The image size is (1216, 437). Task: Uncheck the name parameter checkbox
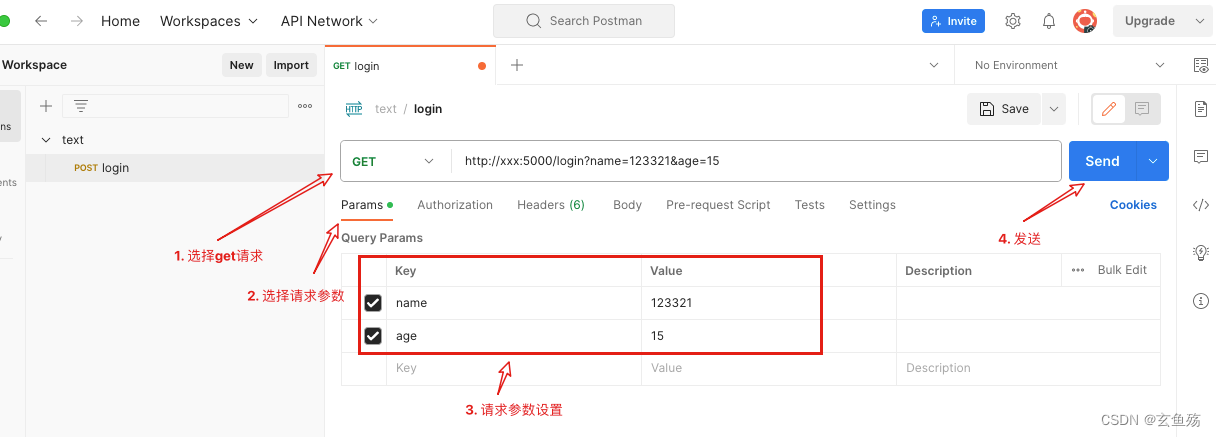373,303
